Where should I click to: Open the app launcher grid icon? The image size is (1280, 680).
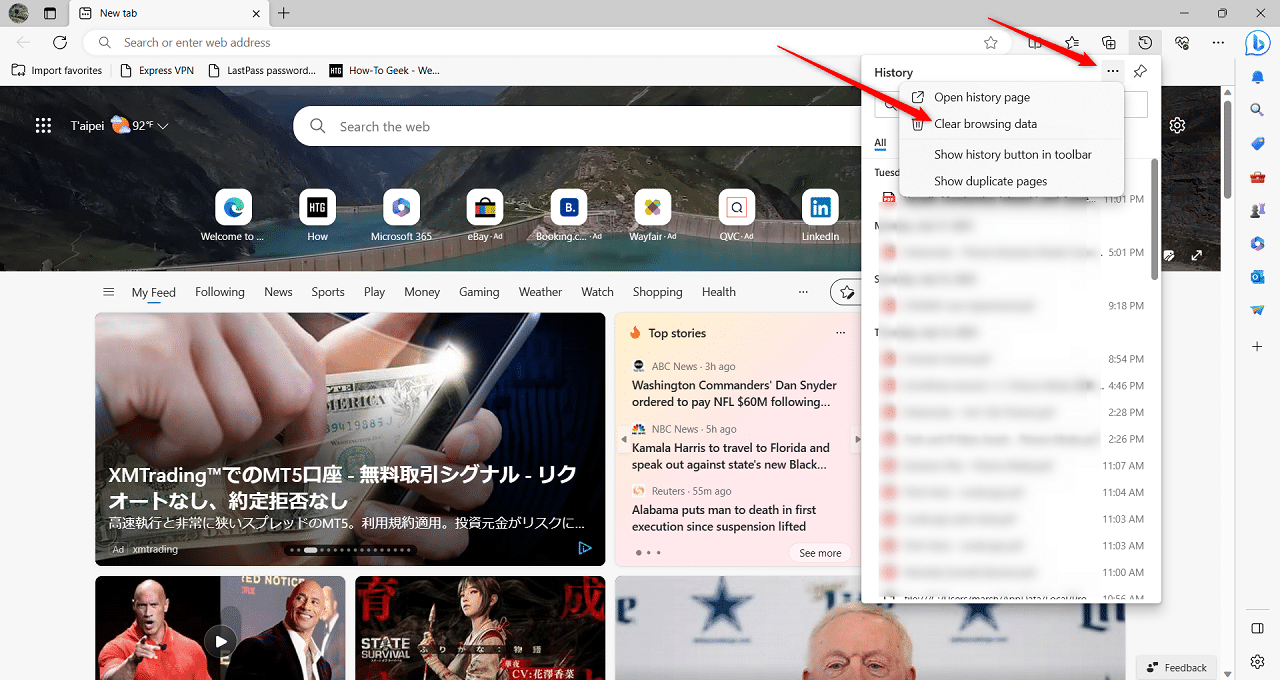tap(43, 126)
